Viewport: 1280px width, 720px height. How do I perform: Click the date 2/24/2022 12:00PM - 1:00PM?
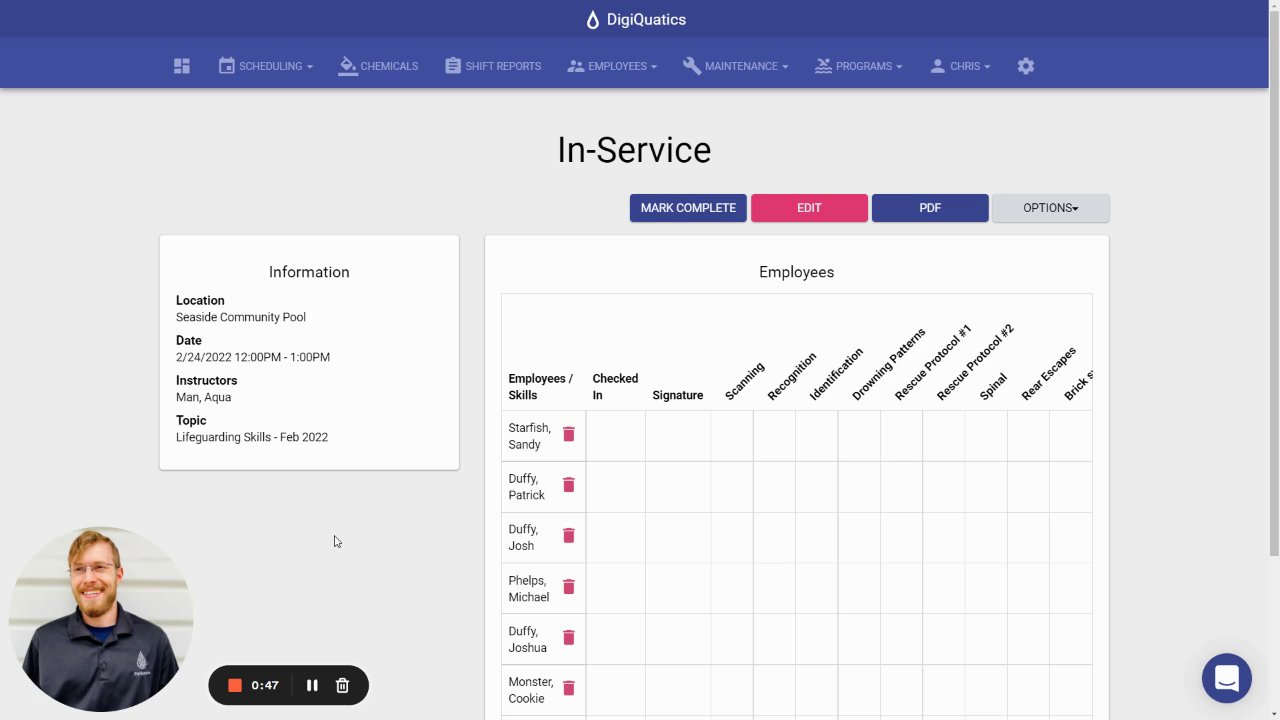click(x=253, y=357)
